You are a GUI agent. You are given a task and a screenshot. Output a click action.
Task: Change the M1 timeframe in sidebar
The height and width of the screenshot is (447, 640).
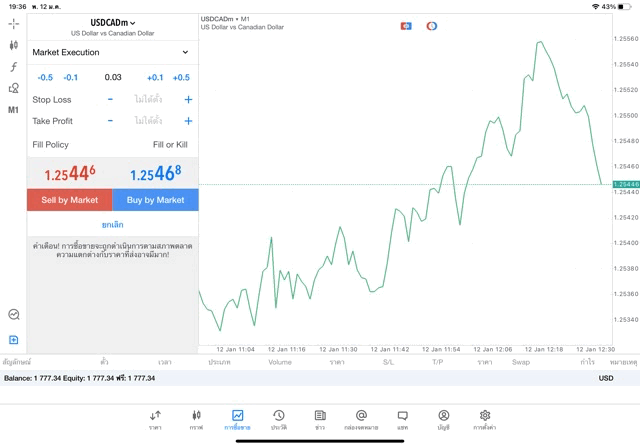click(x=14, y=110)
